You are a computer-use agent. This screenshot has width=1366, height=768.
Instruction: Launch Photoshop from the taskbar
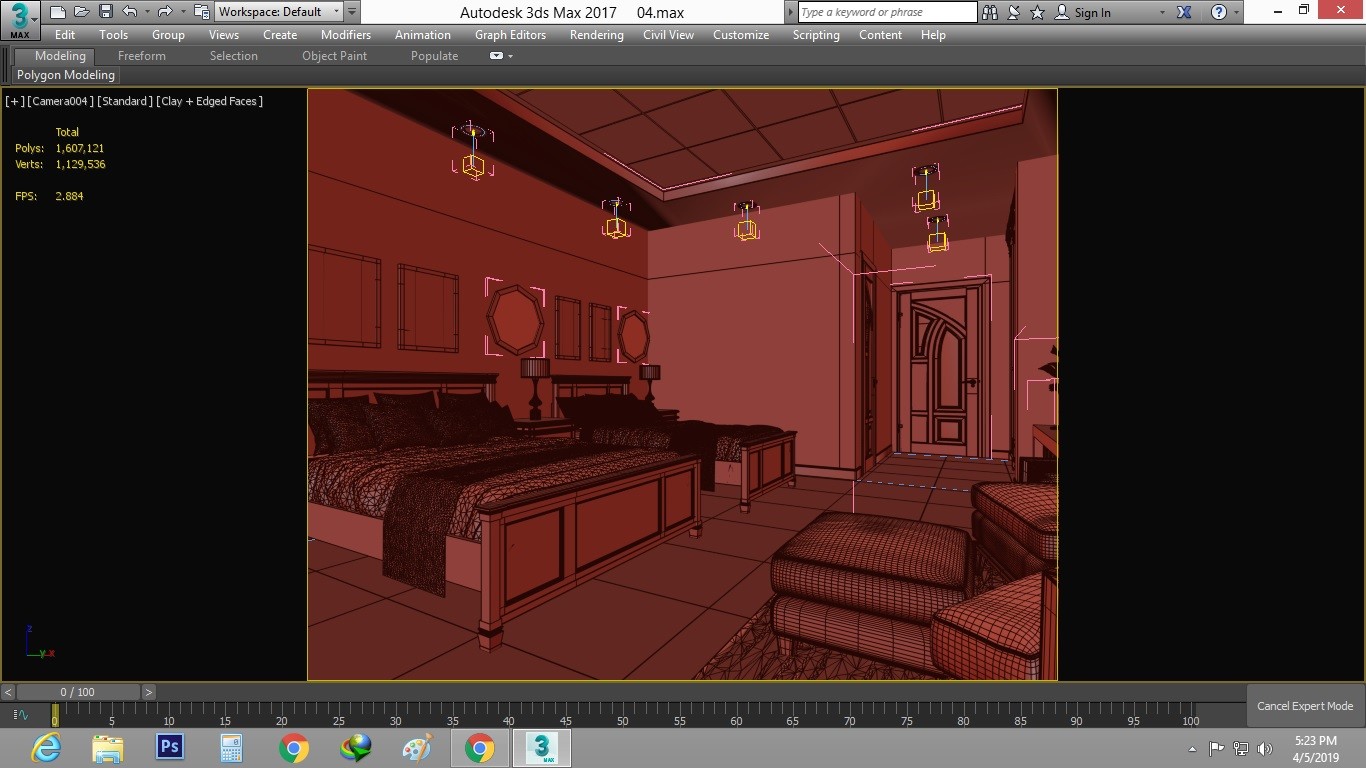169,747
